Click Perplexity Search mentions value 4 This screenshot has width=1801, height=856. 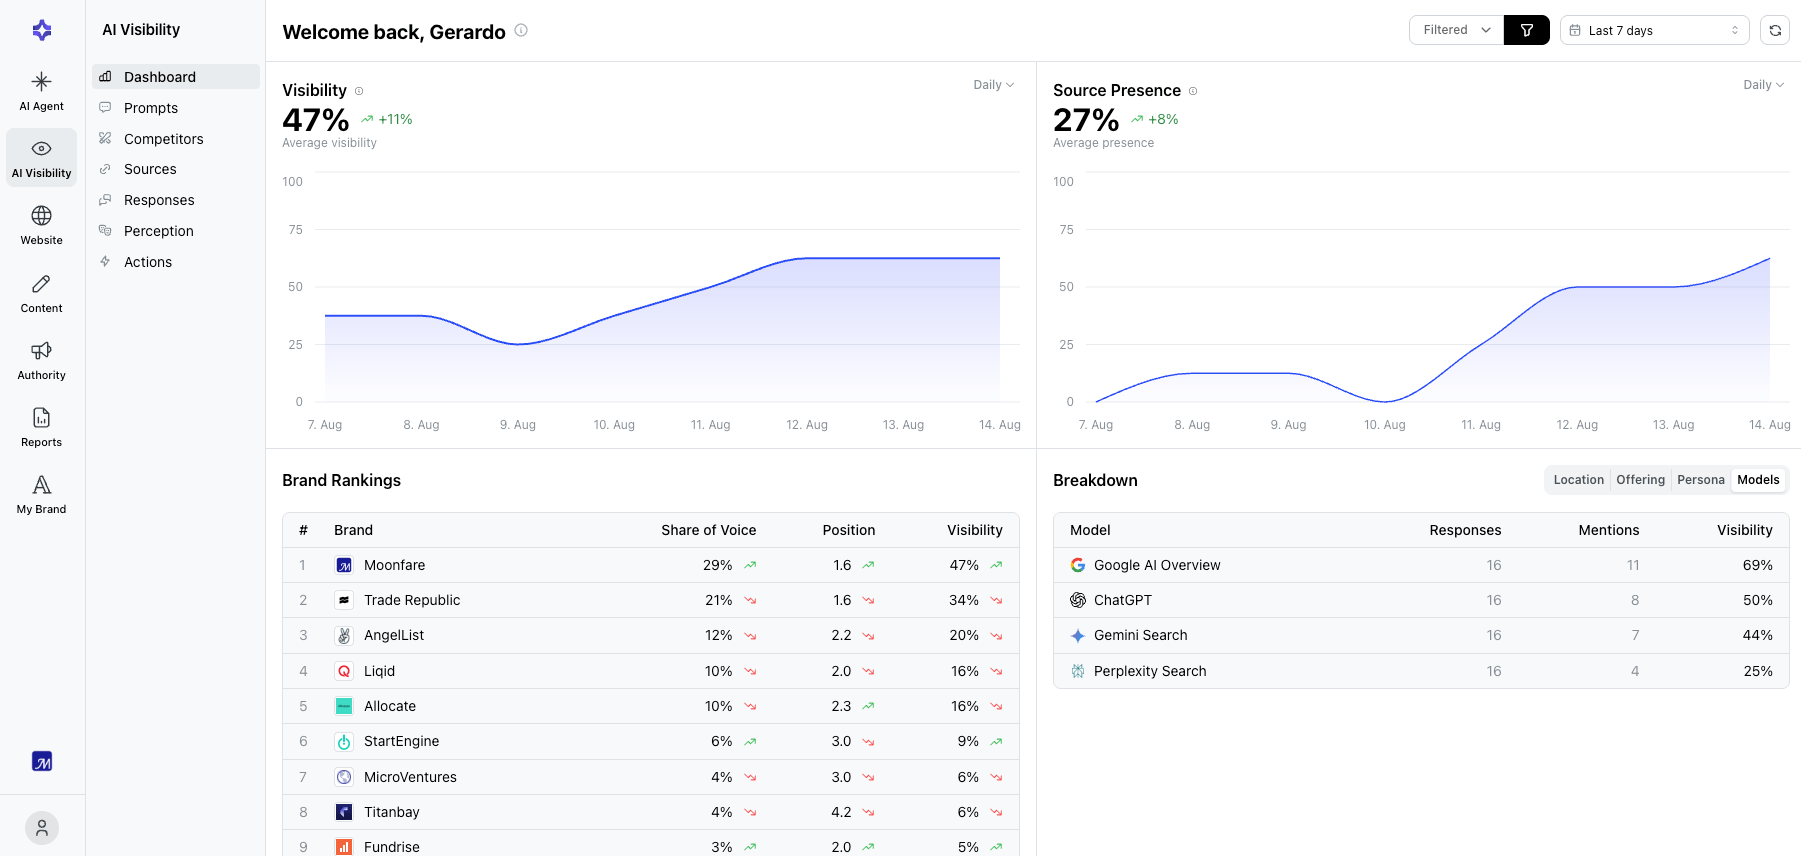tap(1634, 671)
